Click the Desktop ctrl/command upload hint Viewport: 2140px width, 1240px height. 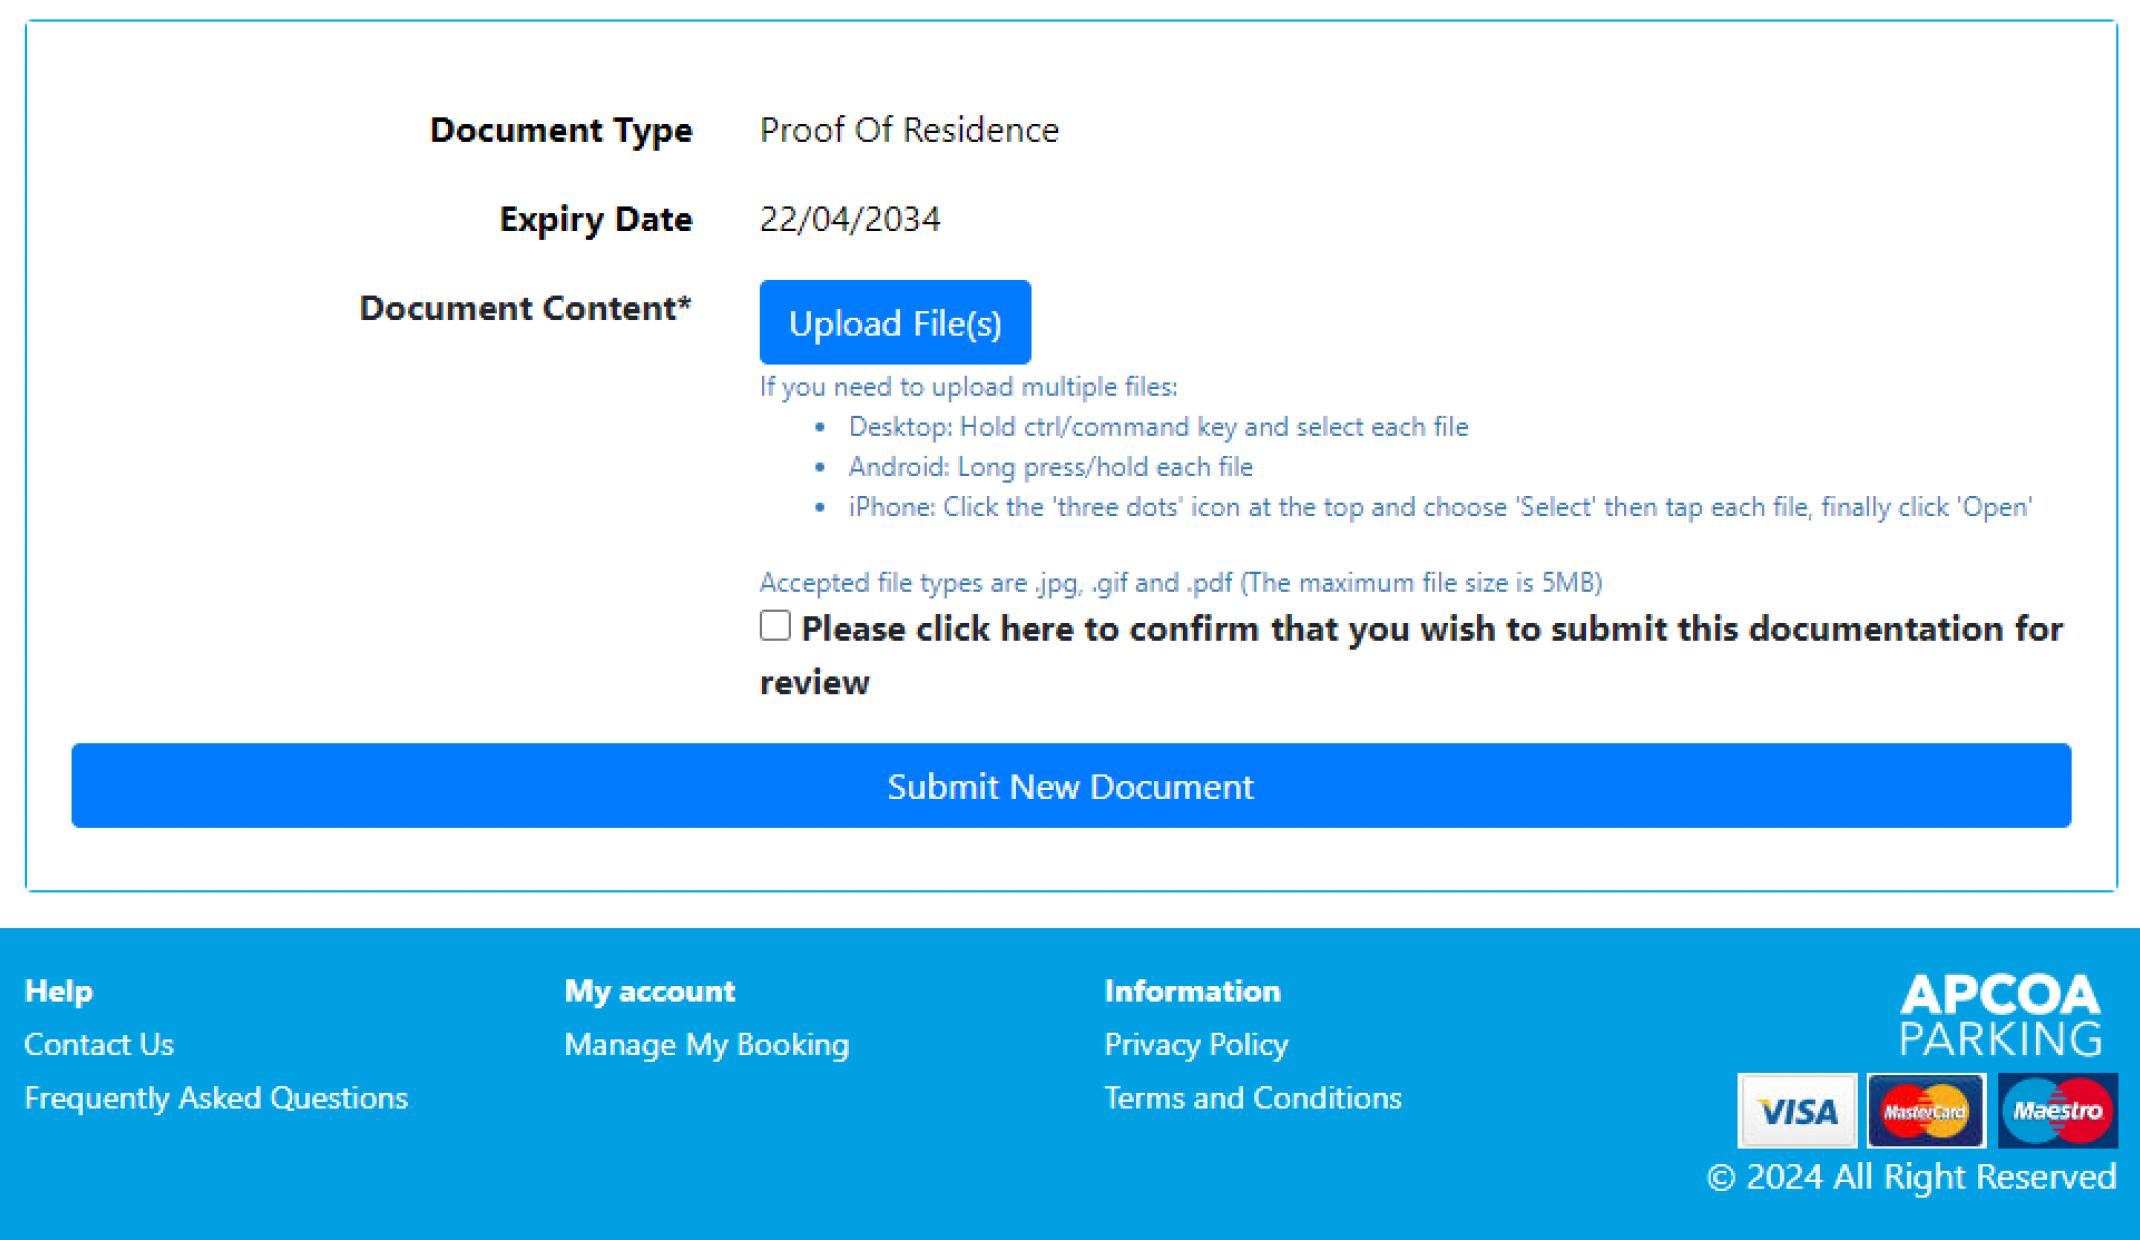click(x=1158, y=427)
